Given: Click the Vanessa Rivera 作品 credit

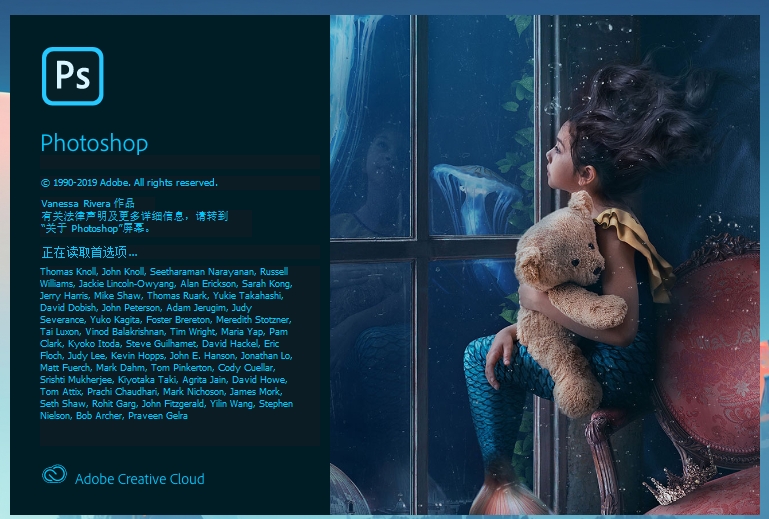Looking at the screenshot, I should click(88, 203).
